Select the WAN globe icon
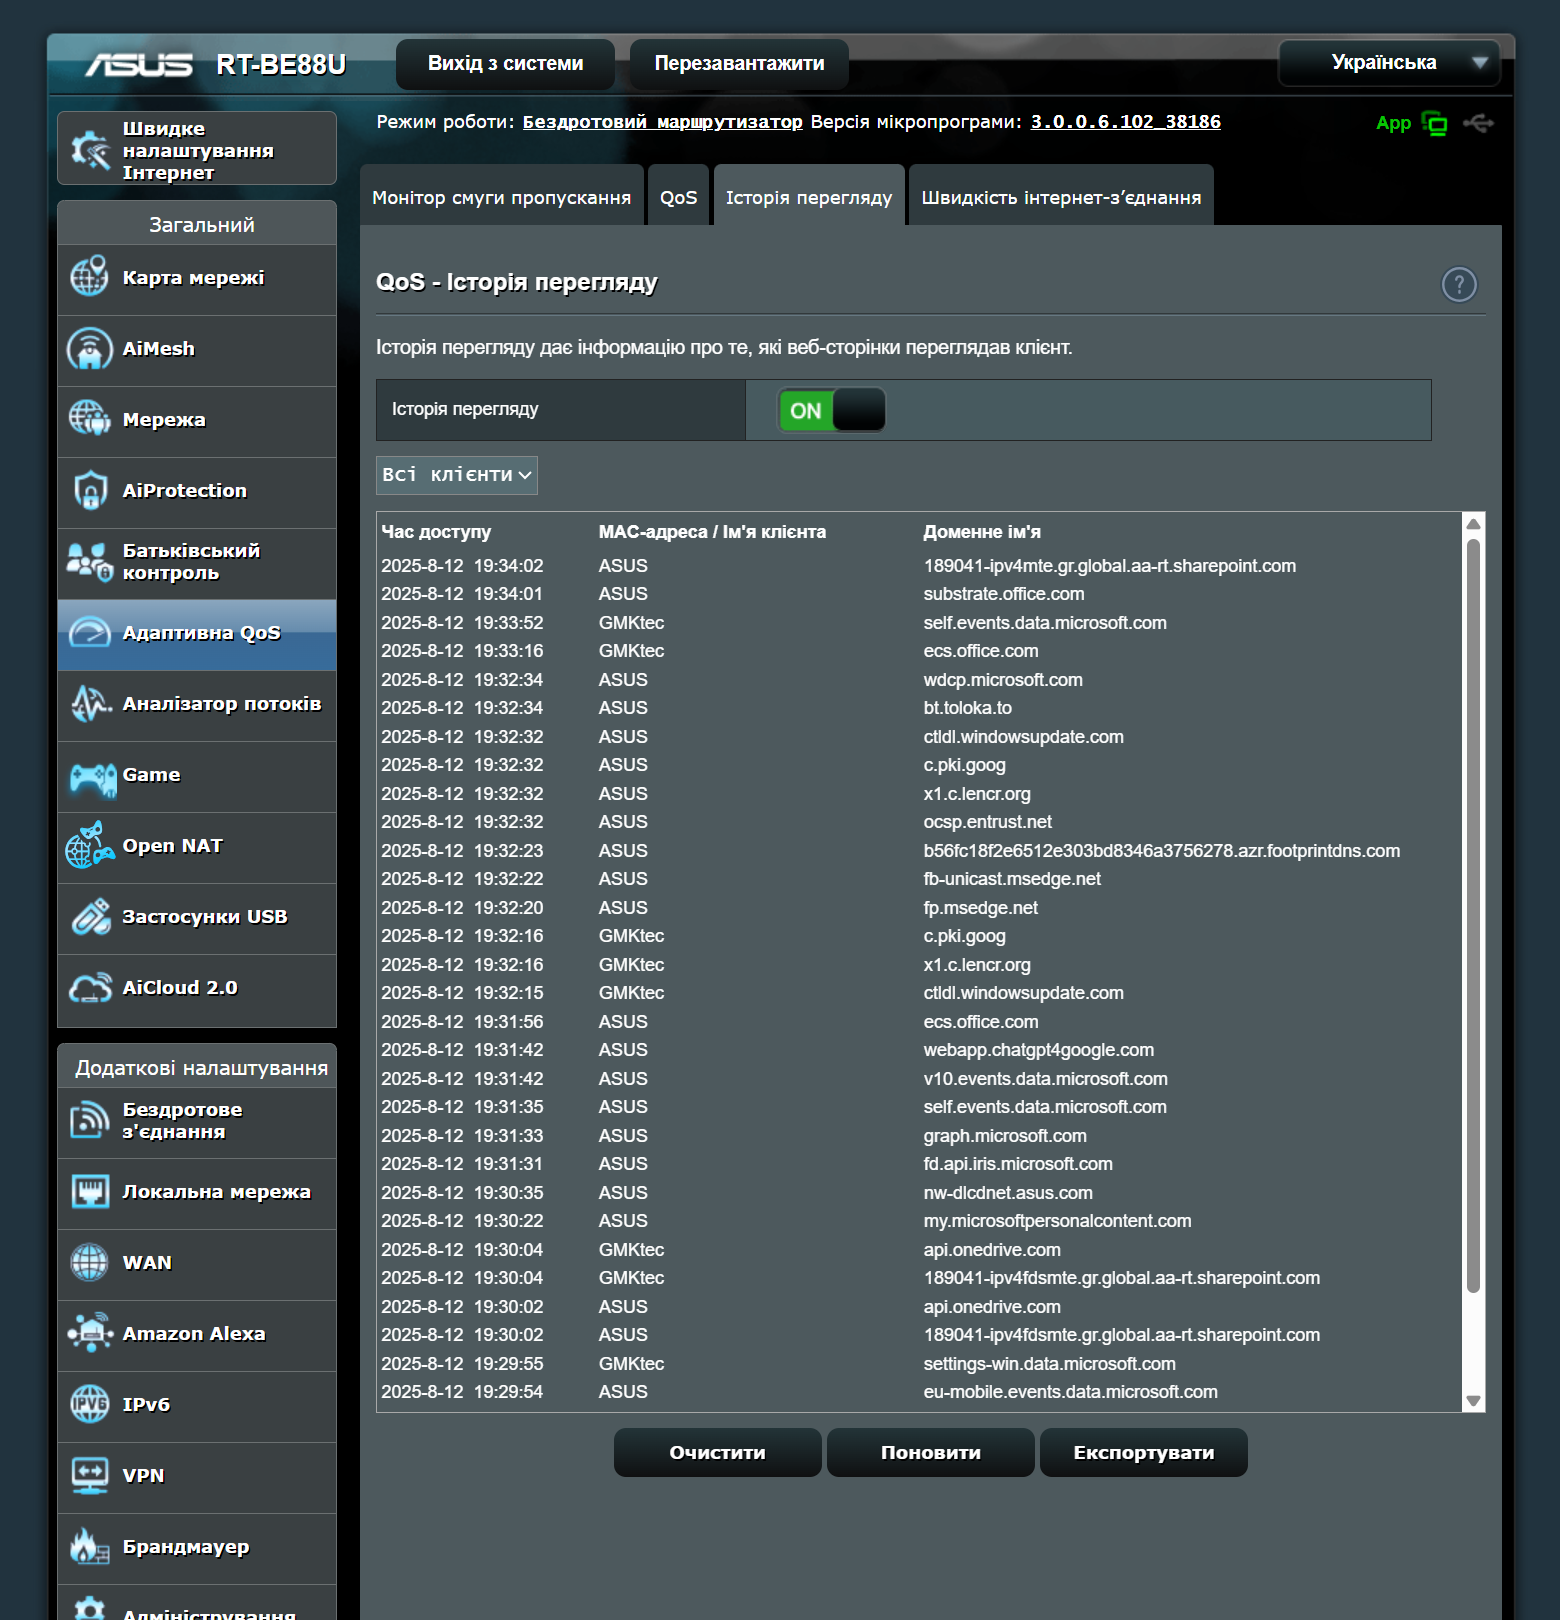Screen dimensions: 1560x1620 pyautogui.click(x=90, y=1262)
